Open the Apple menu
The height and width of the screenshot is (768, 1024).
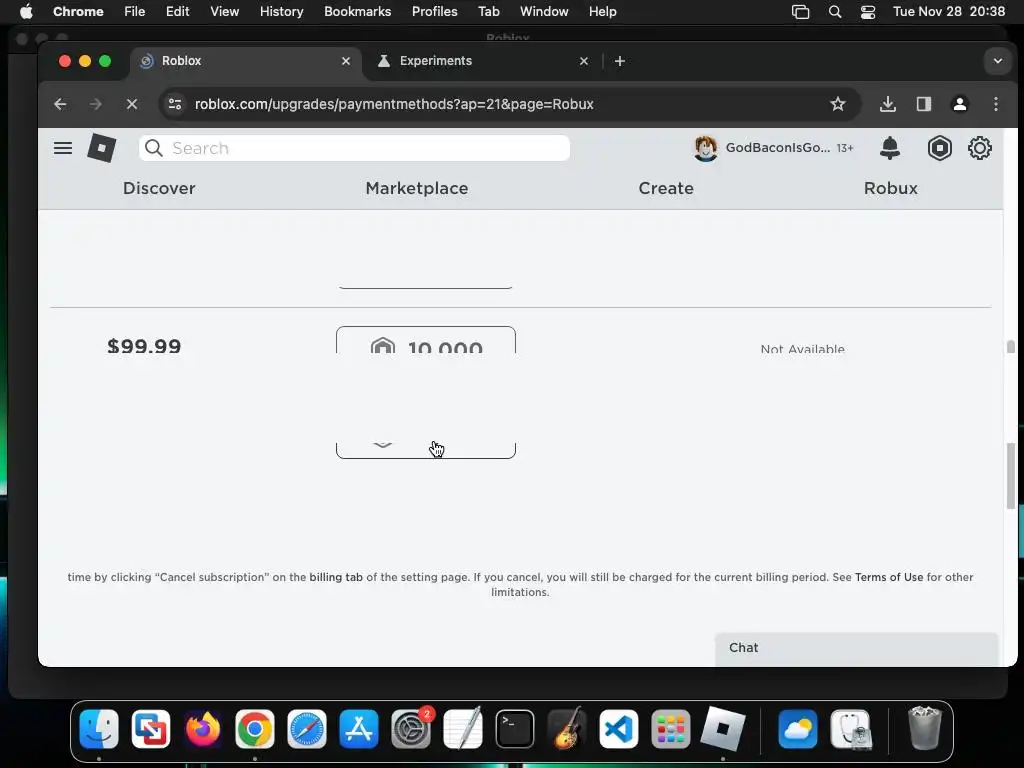tap(26, 11)
